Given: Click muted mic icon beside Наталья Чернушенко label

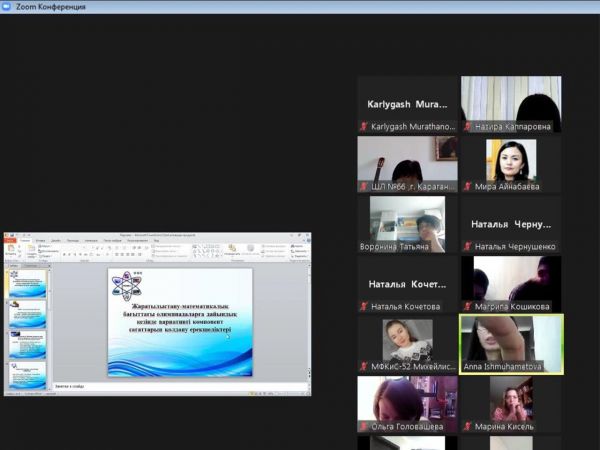Looking at the screenshot, I should pyautogui.click(x=468, y=246).
